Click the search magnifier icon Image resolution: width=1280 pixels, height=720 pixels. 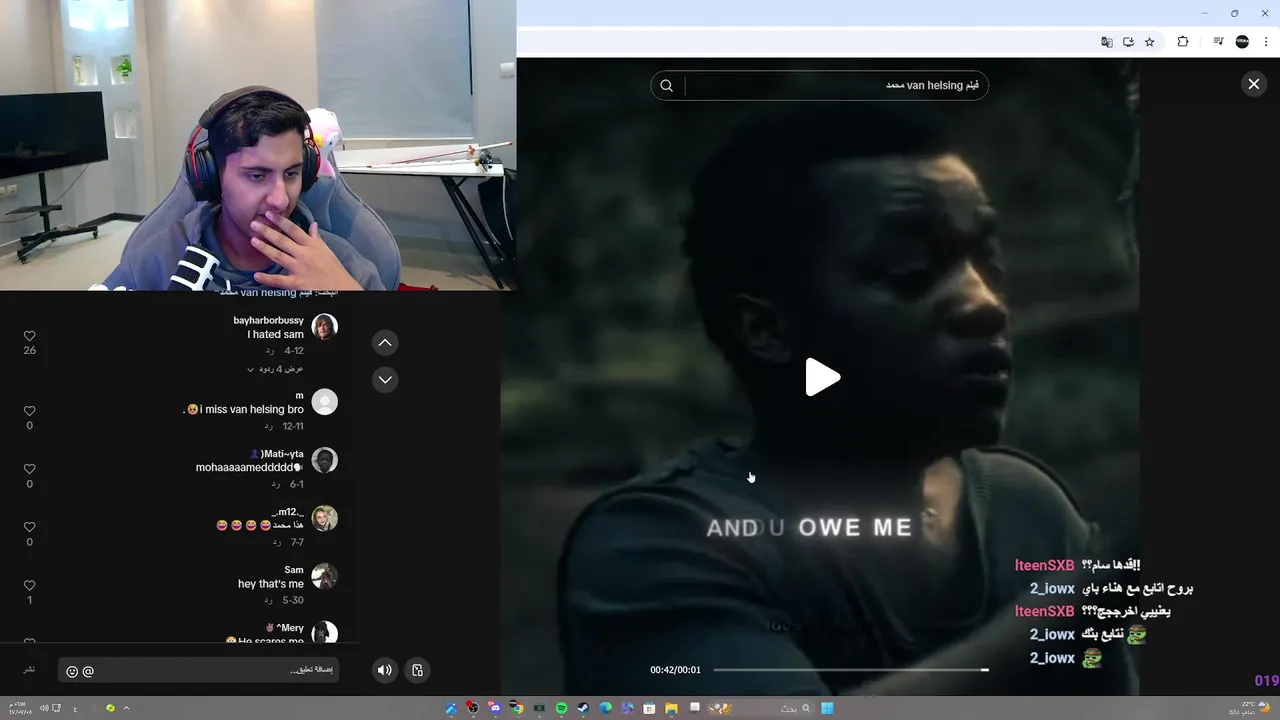[x=667, y=85]
